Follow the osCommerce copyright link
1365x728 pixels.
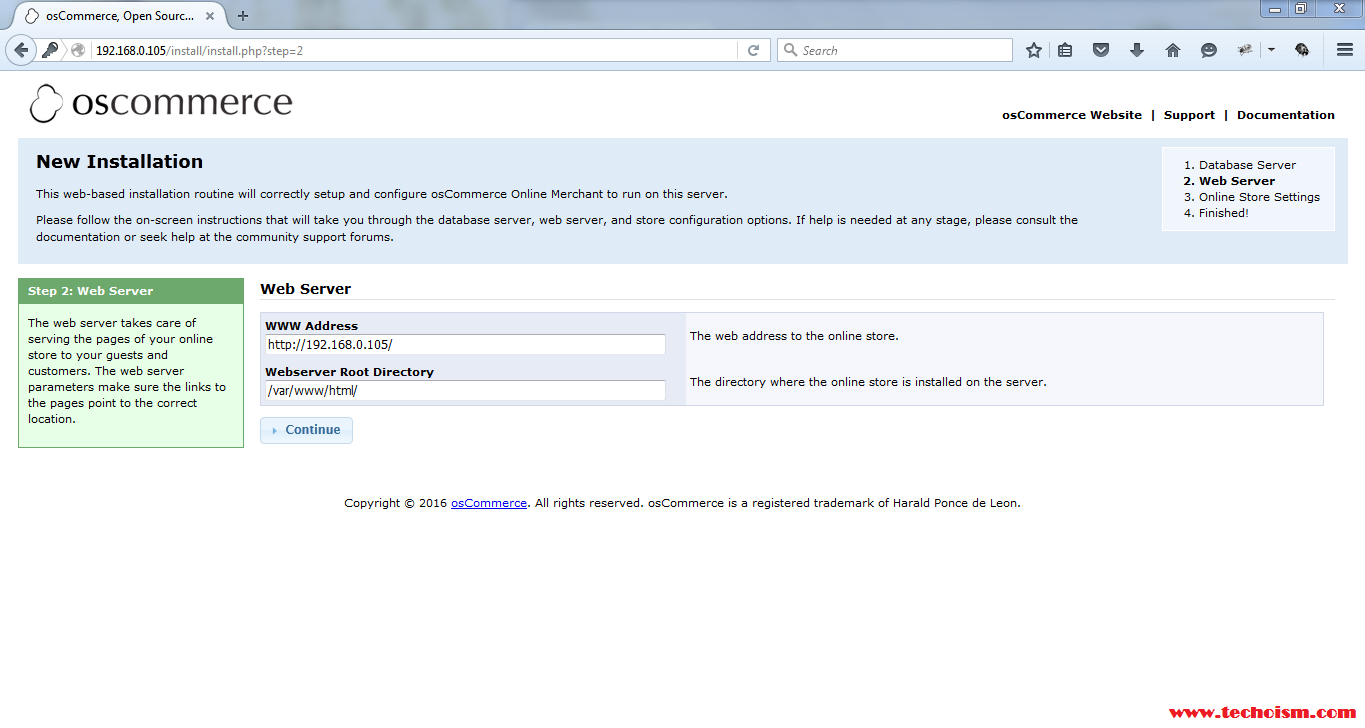489,503
